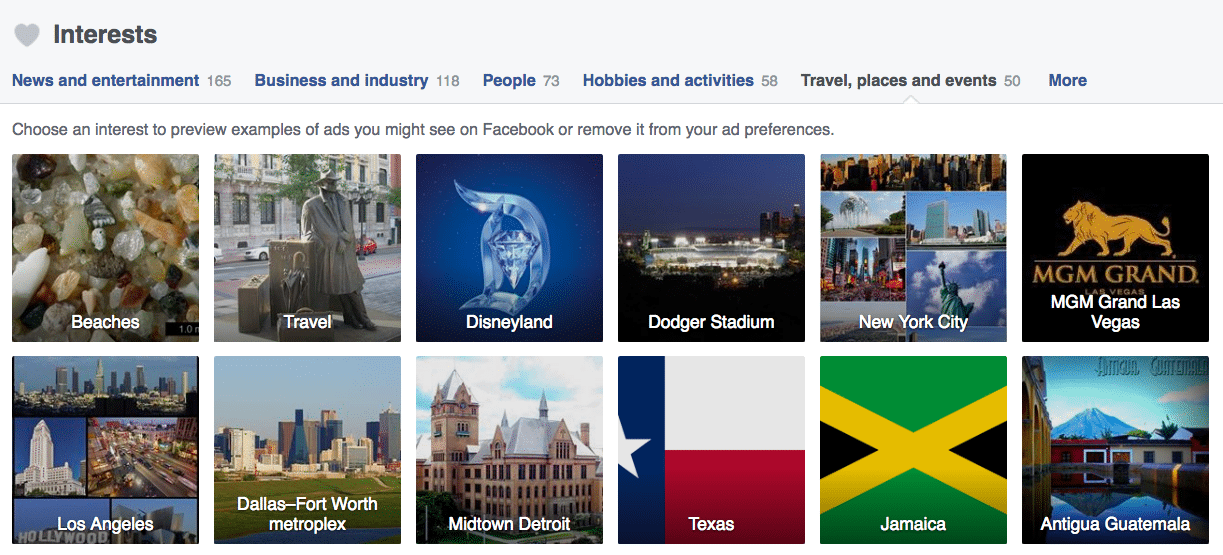Expand the More interests dropdown
Screen dimensions: 1223x555
(x=1067, y=81)
